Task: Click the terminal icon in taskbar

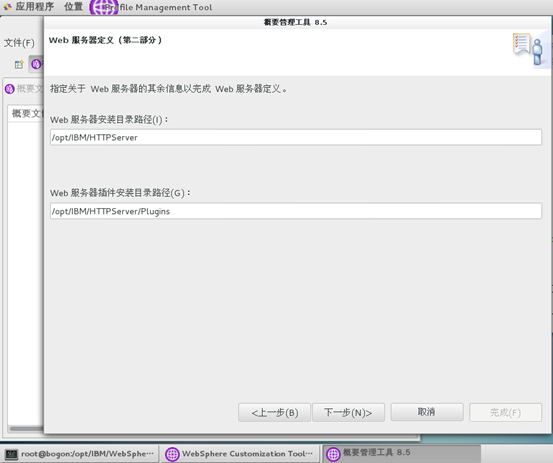Action: pos(11,454)
